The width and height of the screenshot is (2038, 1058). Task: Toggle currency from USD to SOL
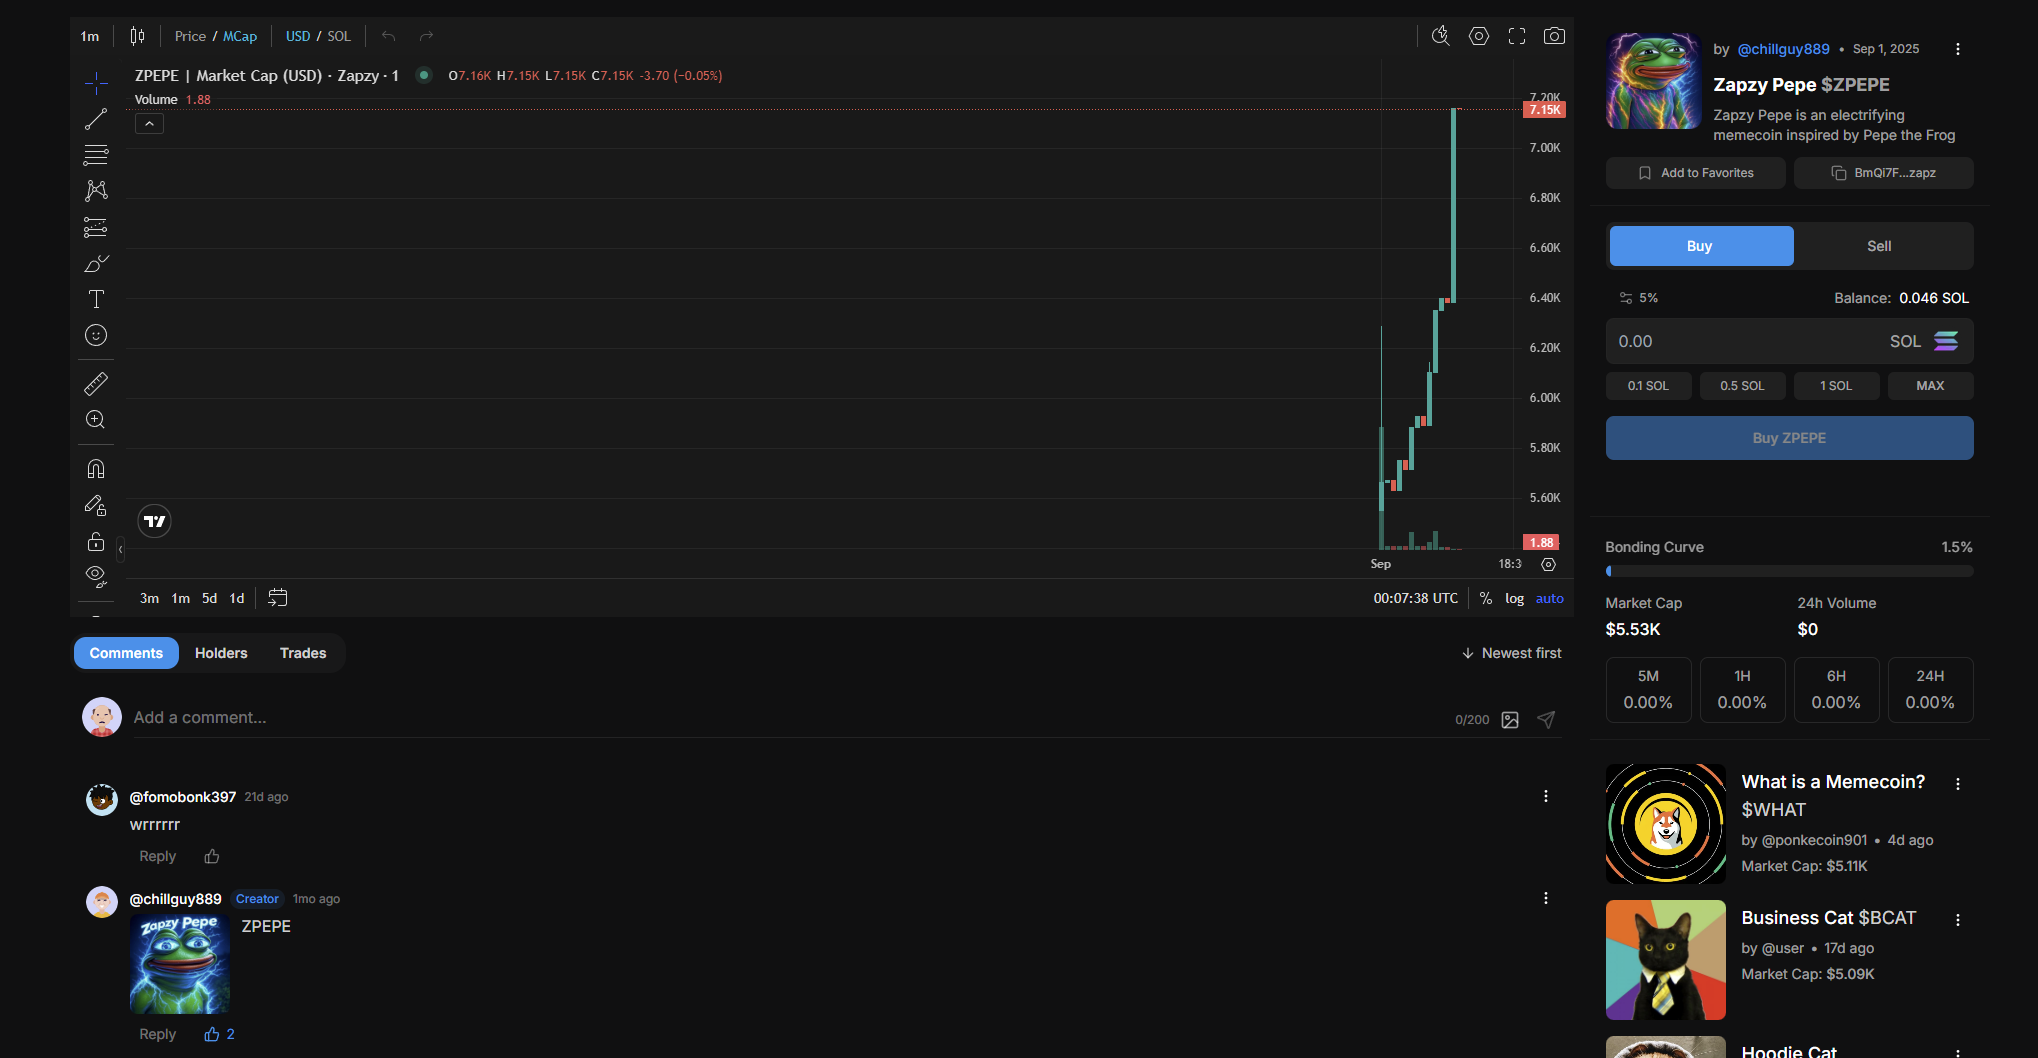(340, 36)
